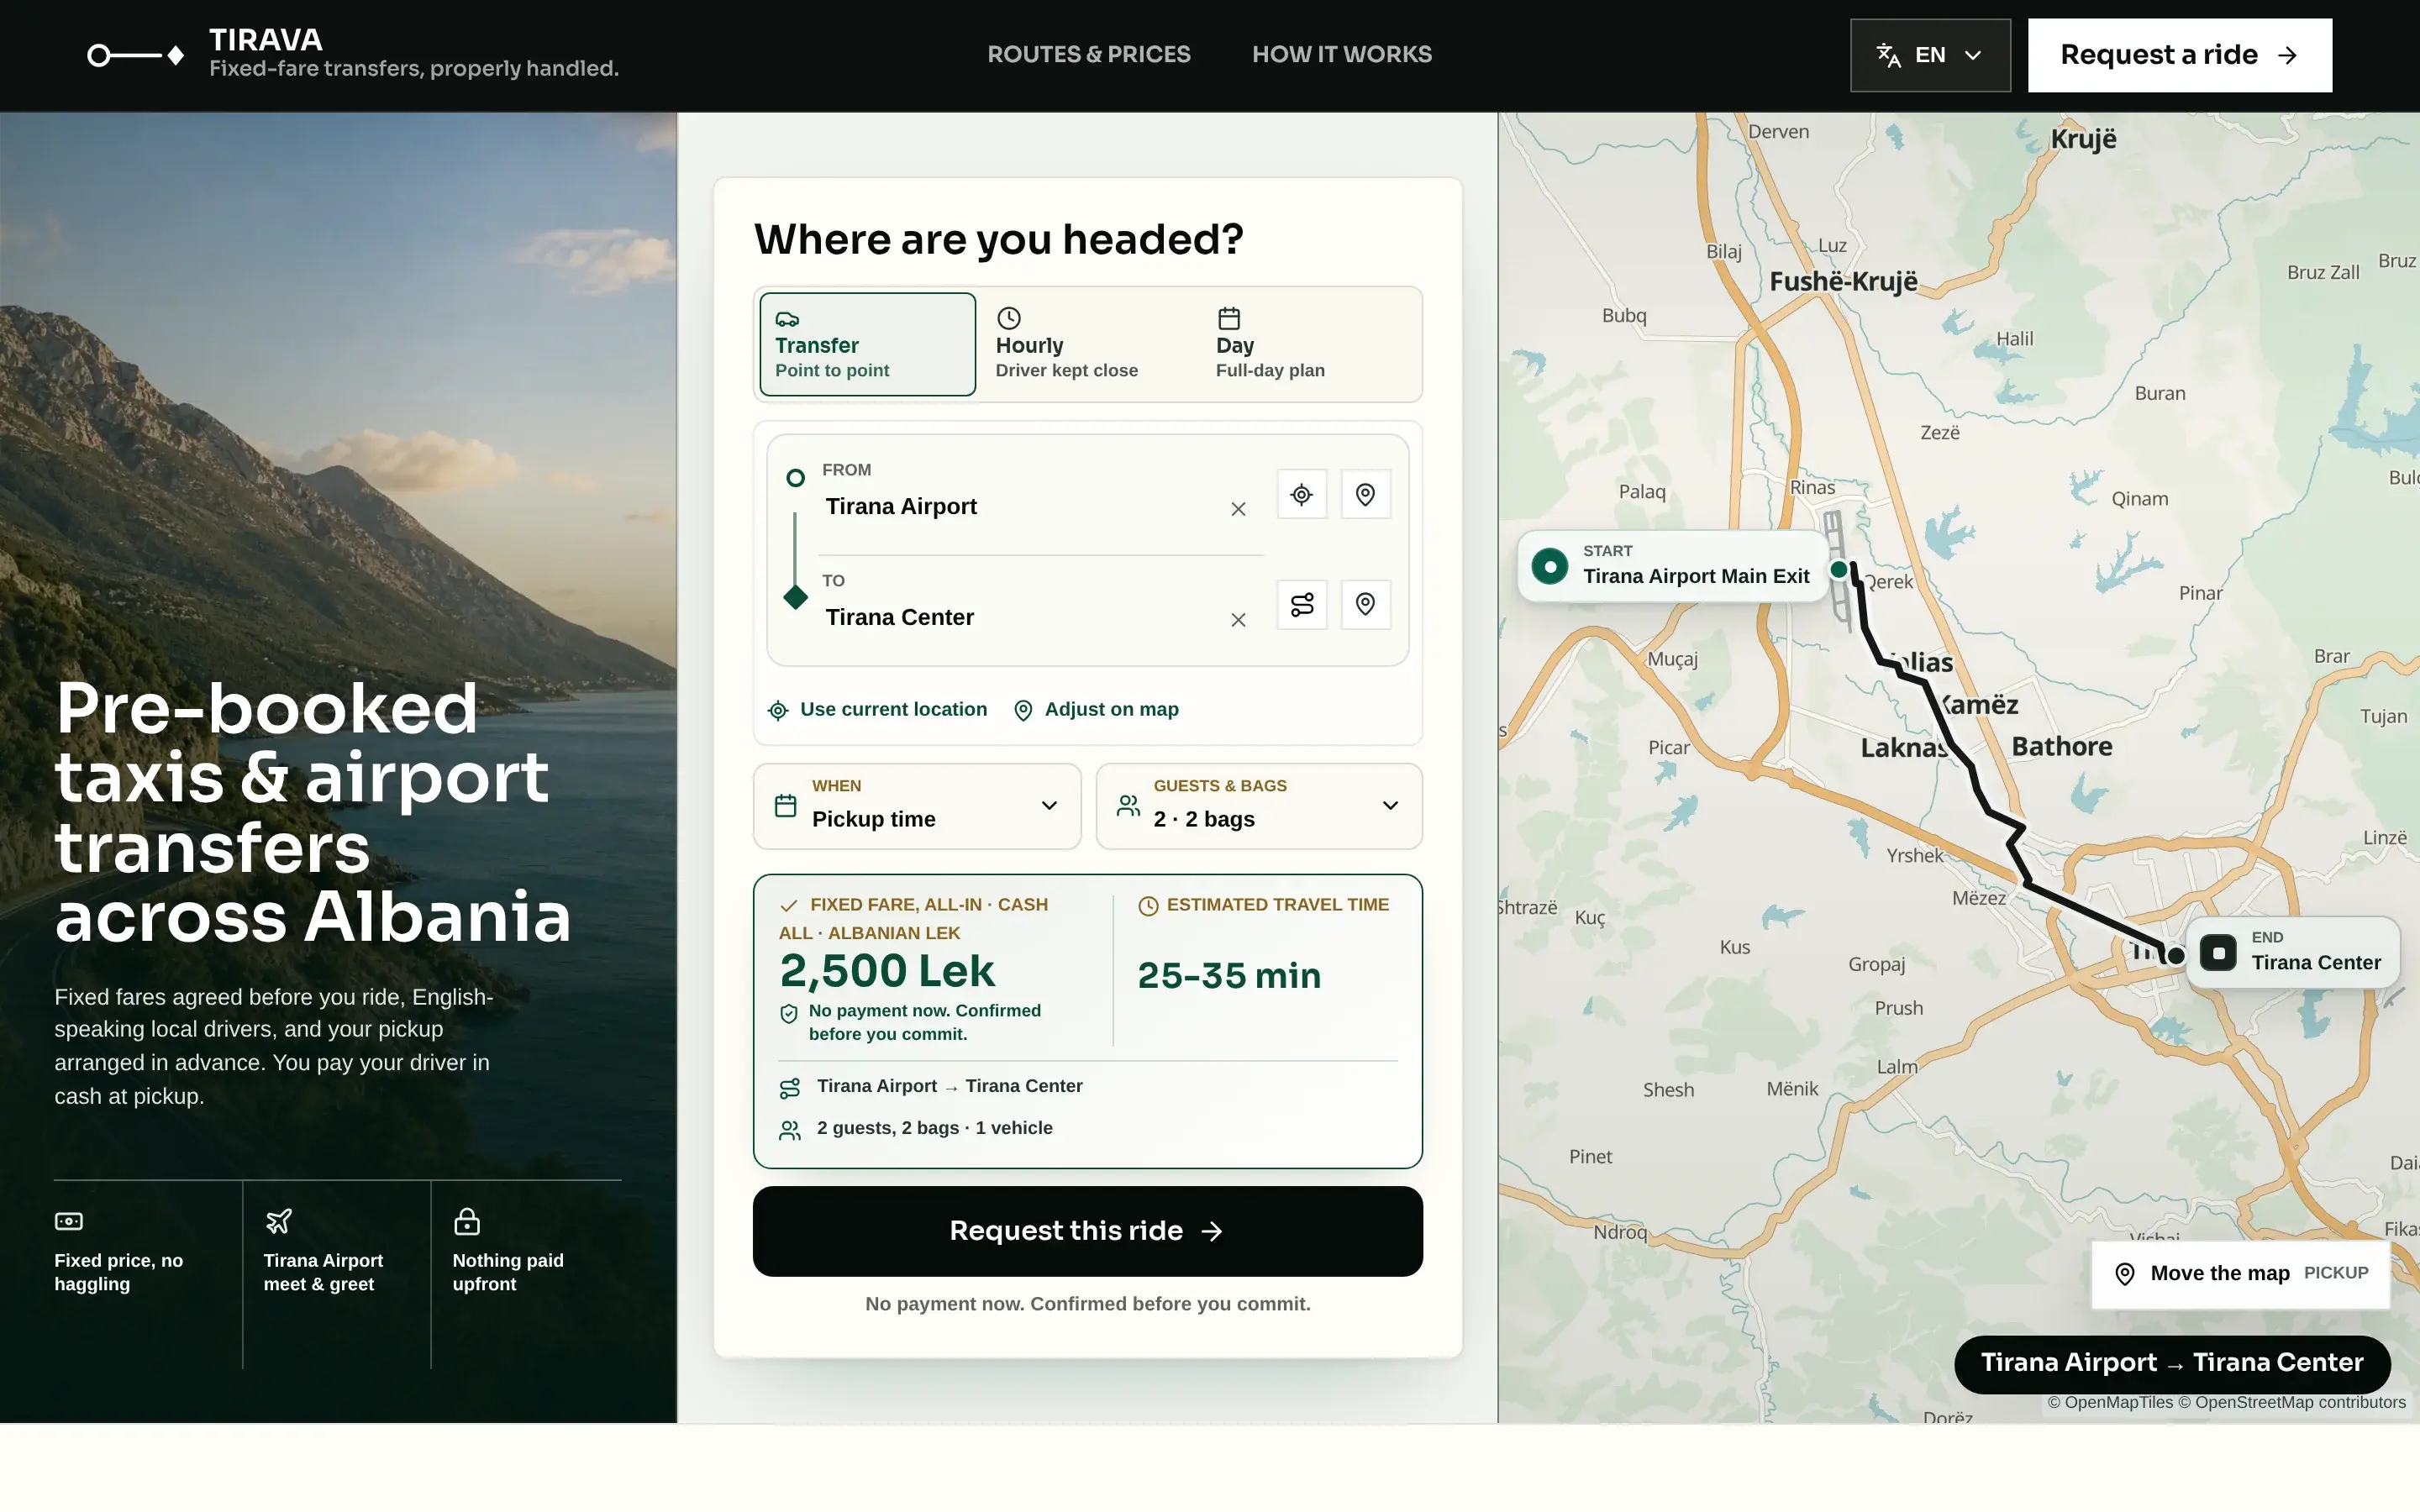Click the route swap icon on TO row
Screen dimensions: 2420x1512
pyautogui.click(x=1302, y=604)
